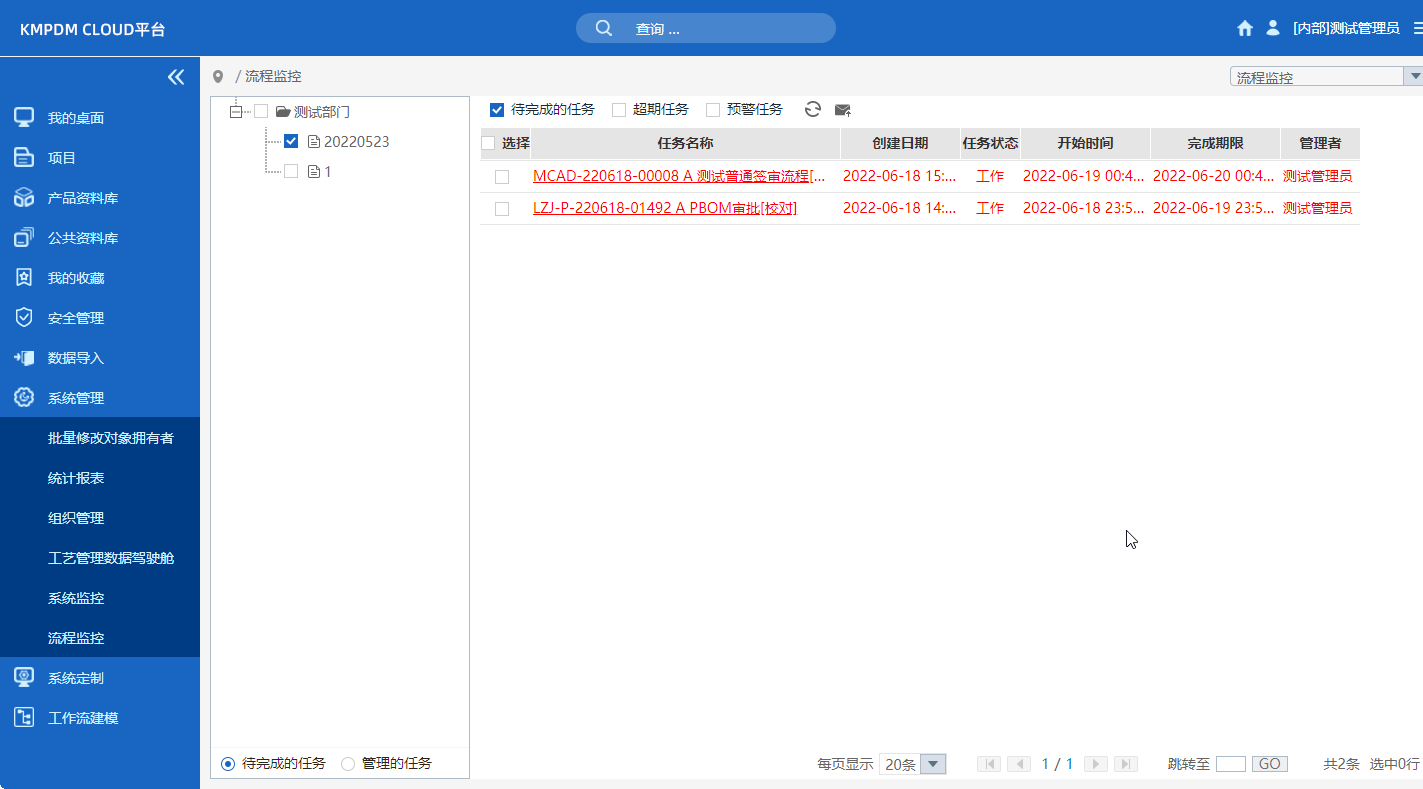Open the LZJ-P-220618-01492 PBOM task link
1423x789 pixels.
665,208
